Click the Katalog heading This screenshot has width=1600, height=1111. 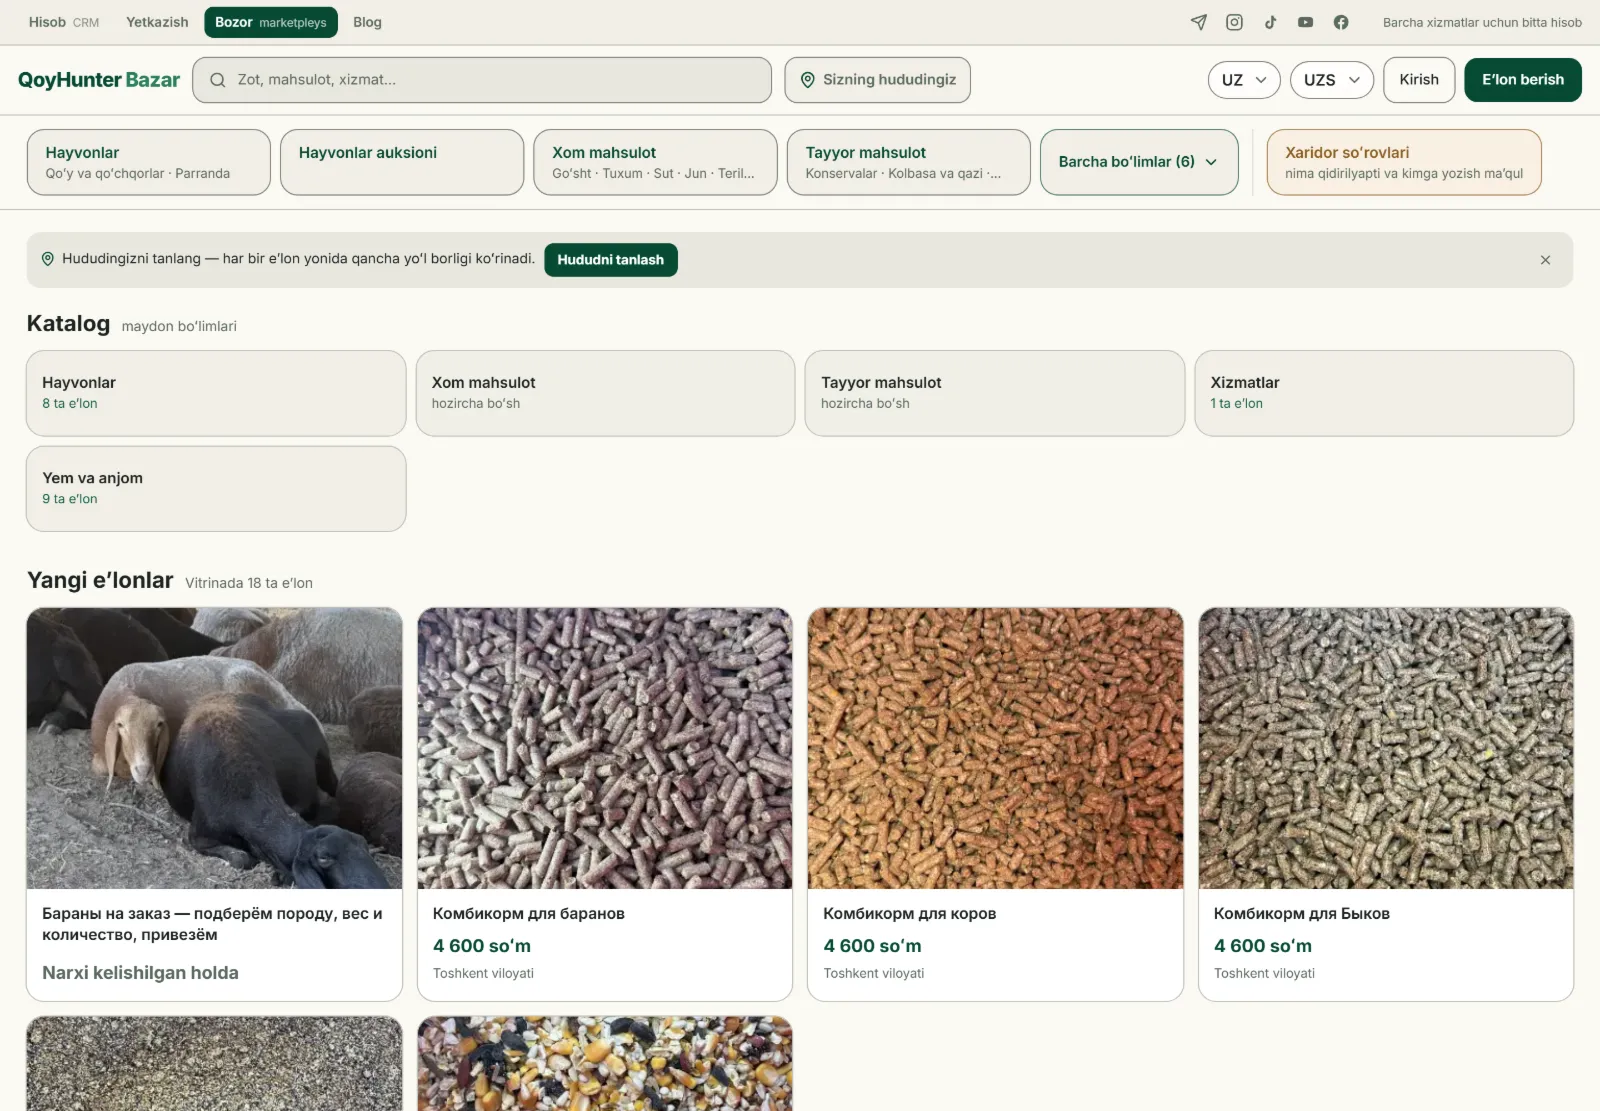(68, 323)
